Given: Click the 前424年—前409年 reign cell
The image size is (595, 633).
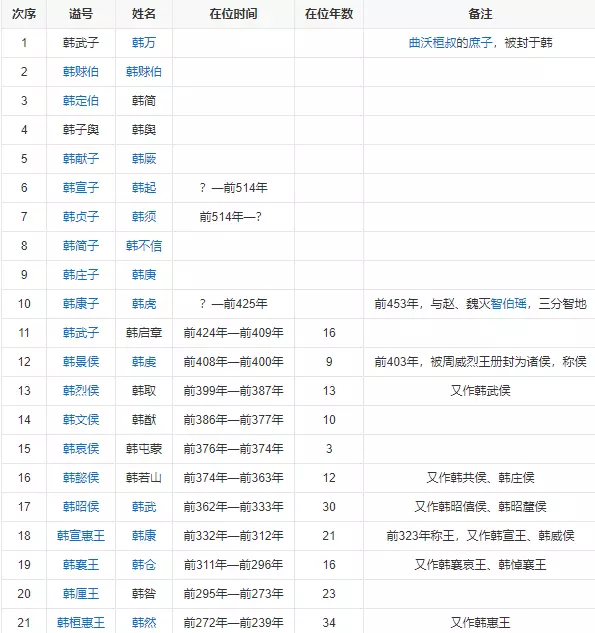Looking at the screenshot, I should [233, 333].
